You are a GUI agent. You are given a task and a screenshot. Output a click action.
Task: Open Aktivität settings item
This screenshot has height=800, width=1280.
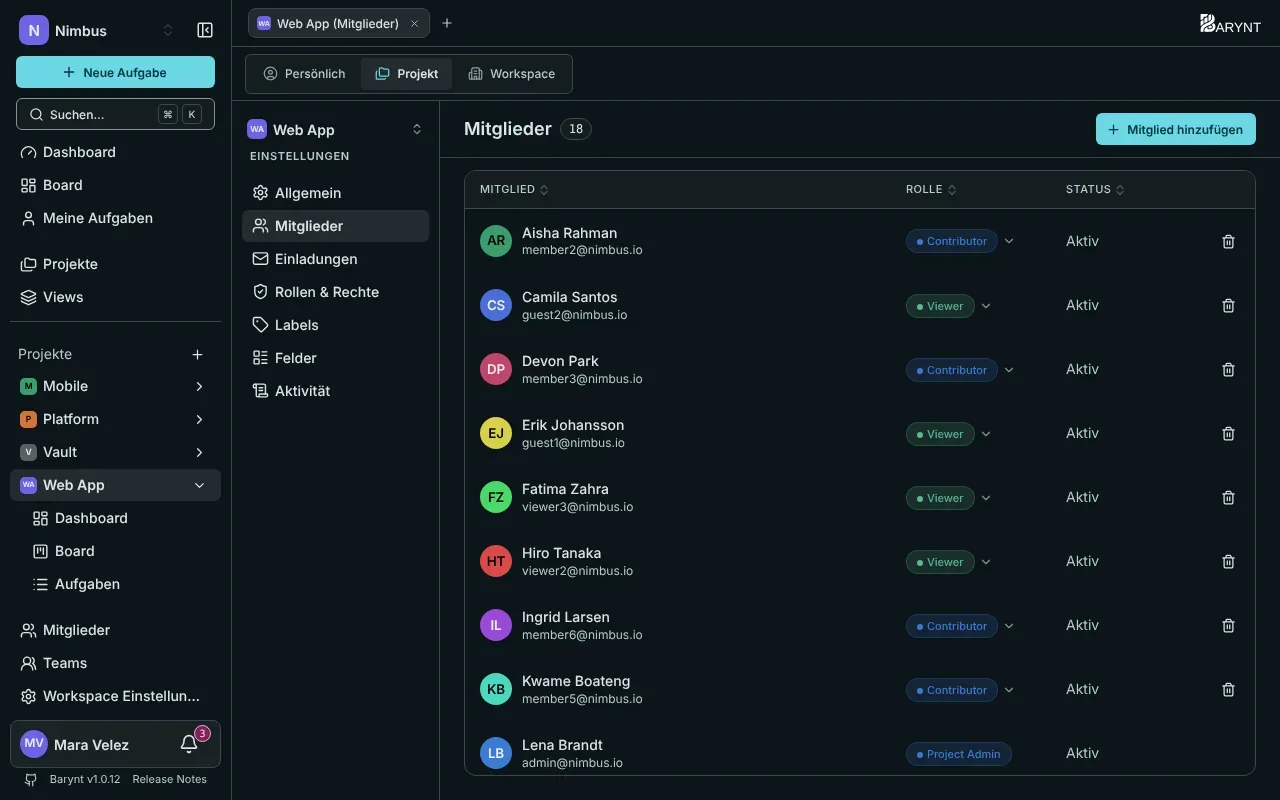335,390
